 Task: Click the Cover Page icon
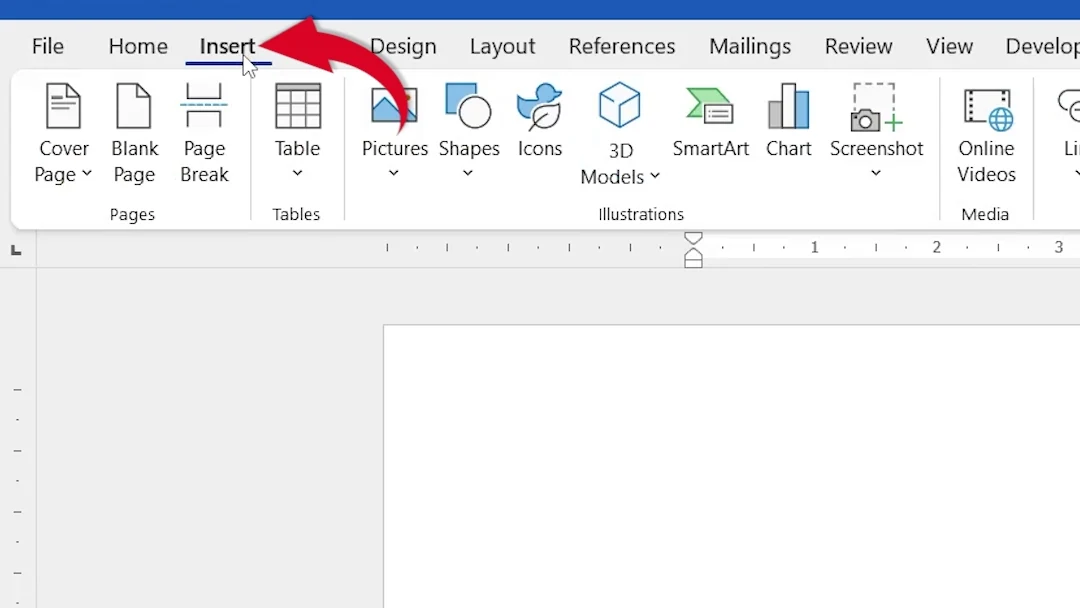(63, 105)
